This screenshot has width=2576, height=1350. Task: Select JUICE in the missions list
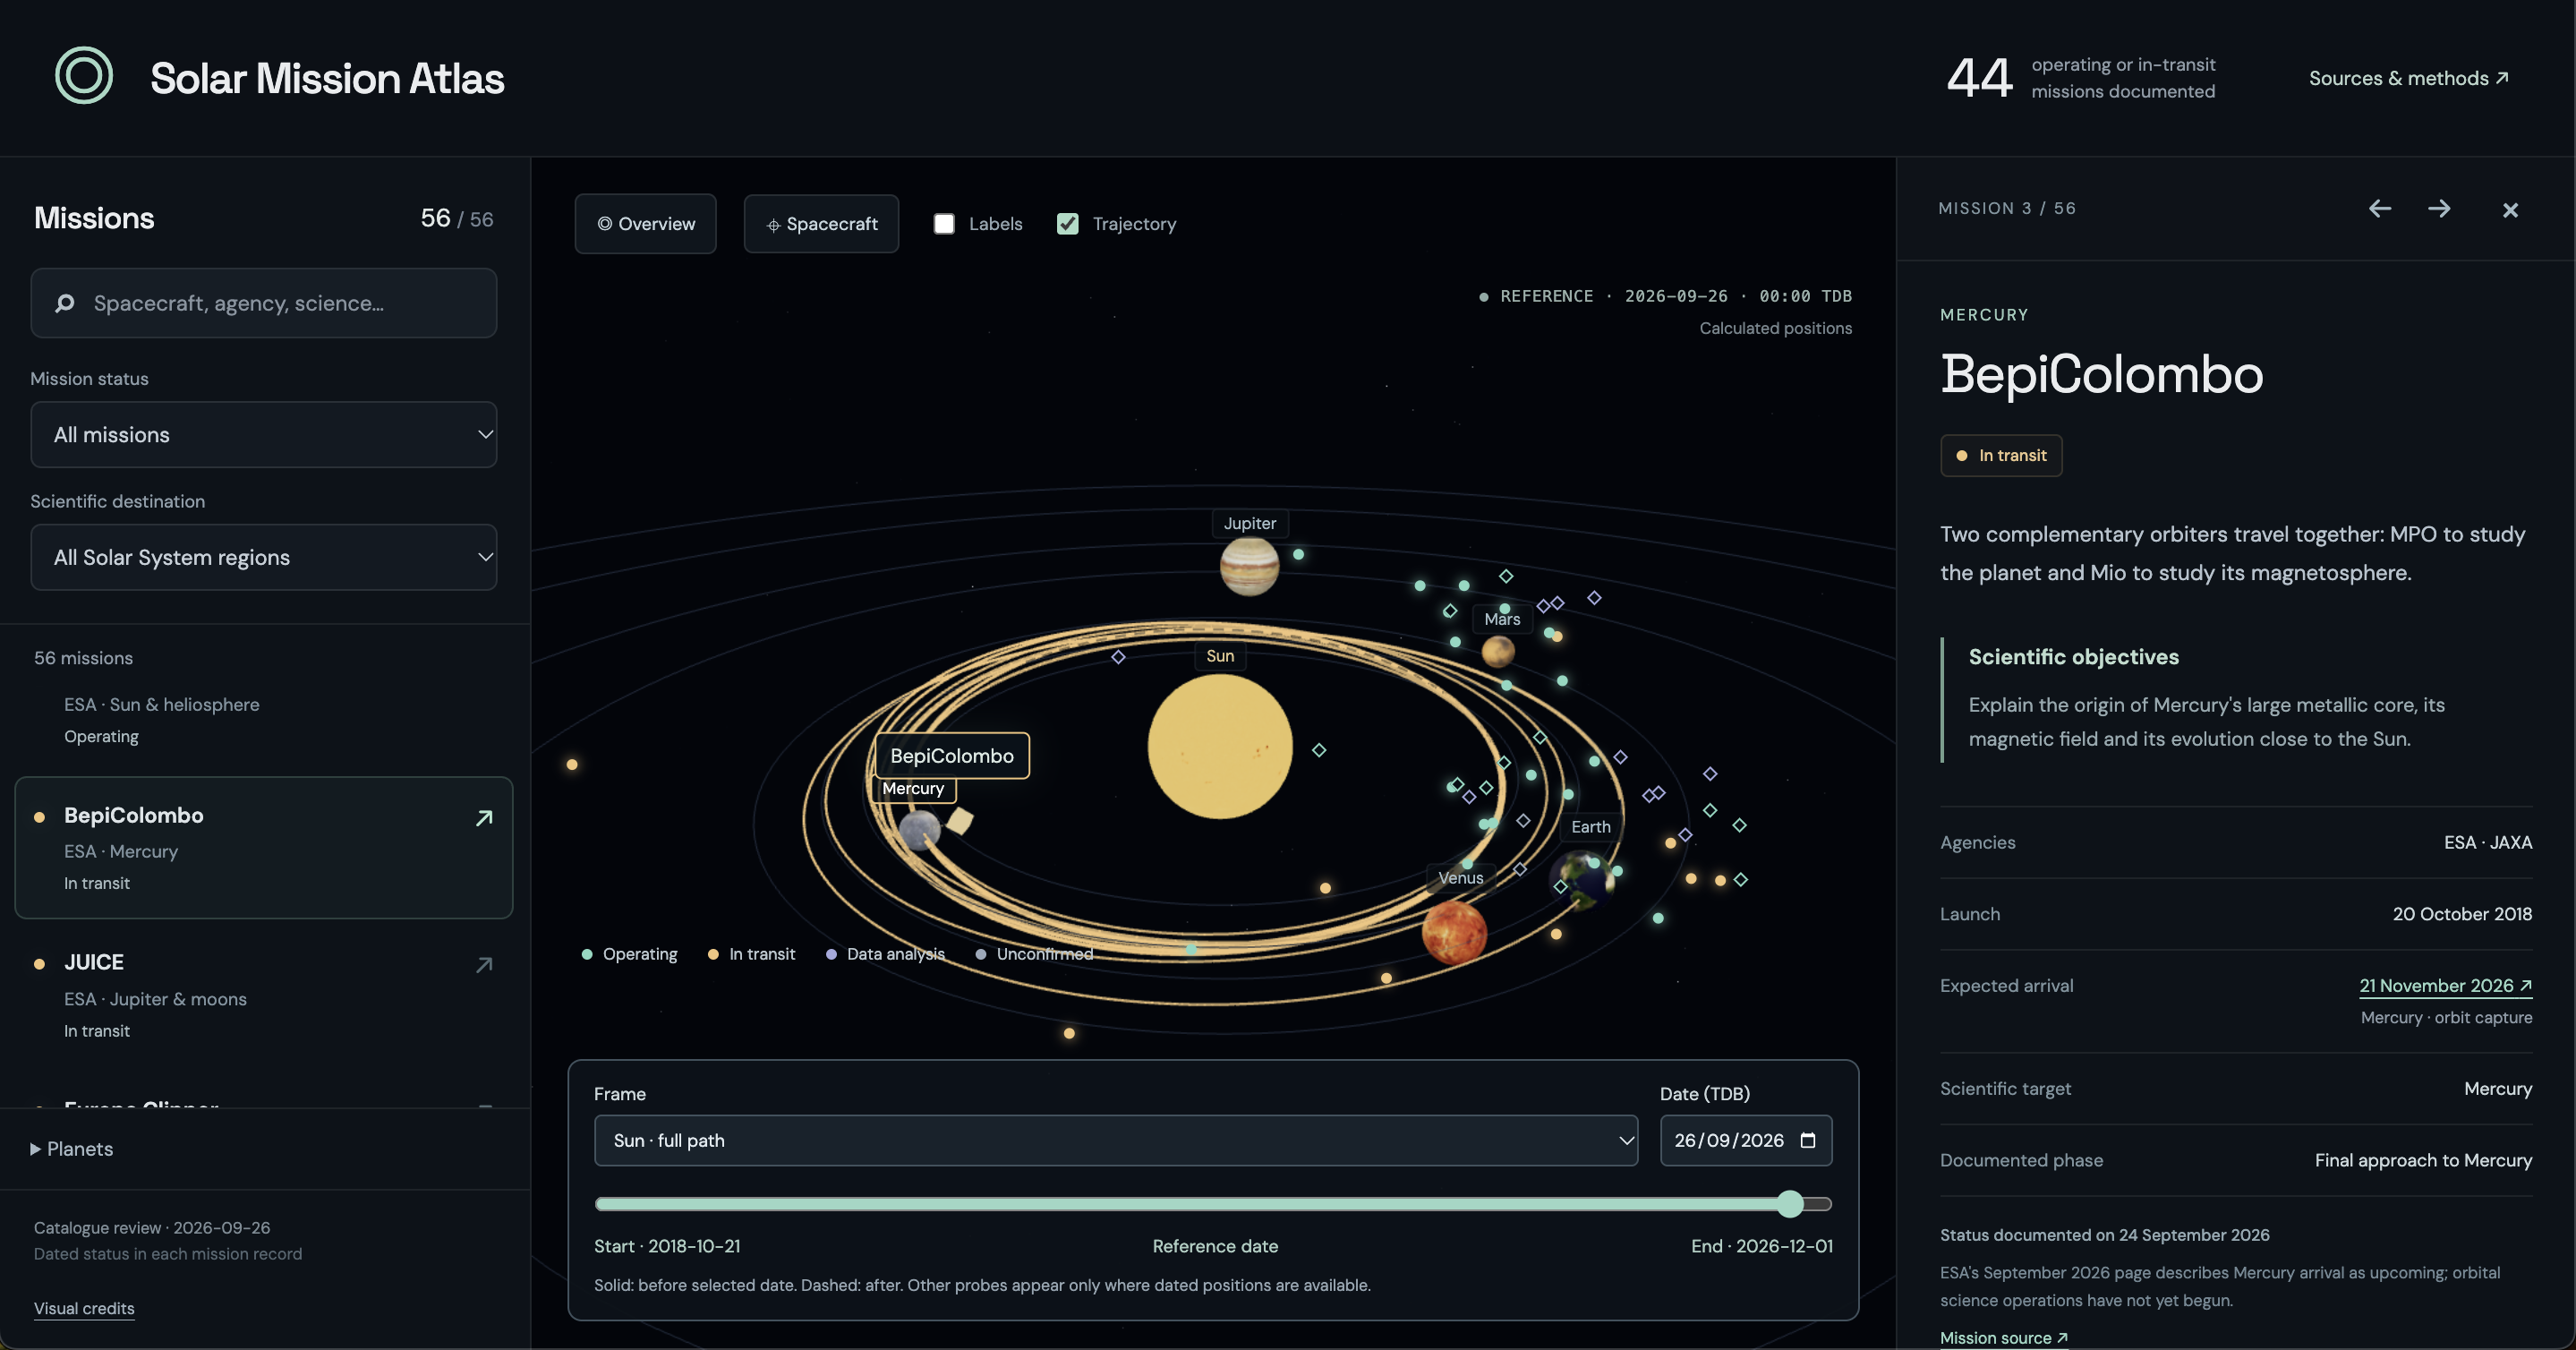coord(264,995)
